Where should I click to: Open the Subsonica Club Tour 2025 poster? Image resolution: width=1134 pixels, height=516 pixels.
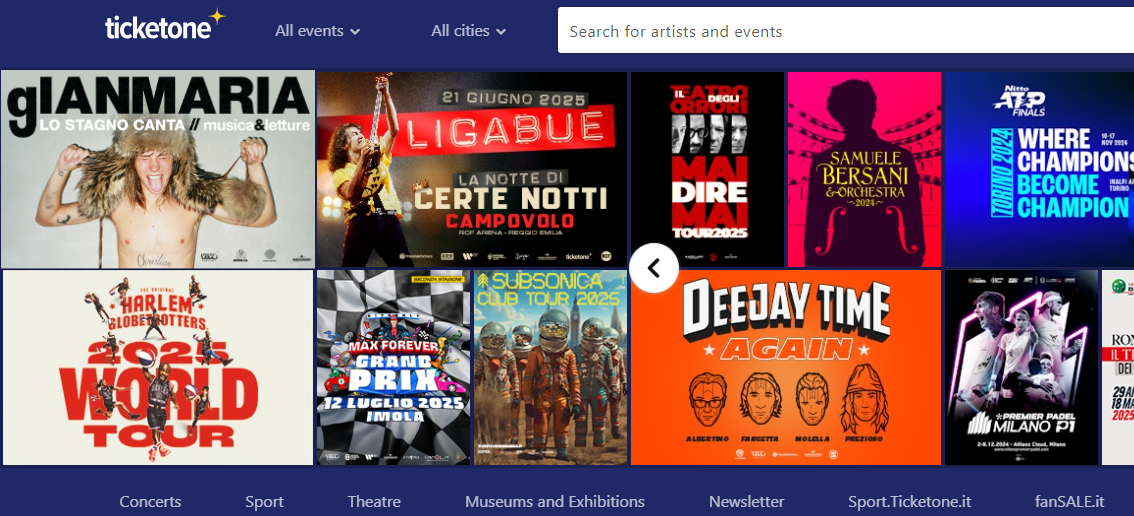point(550,368)
